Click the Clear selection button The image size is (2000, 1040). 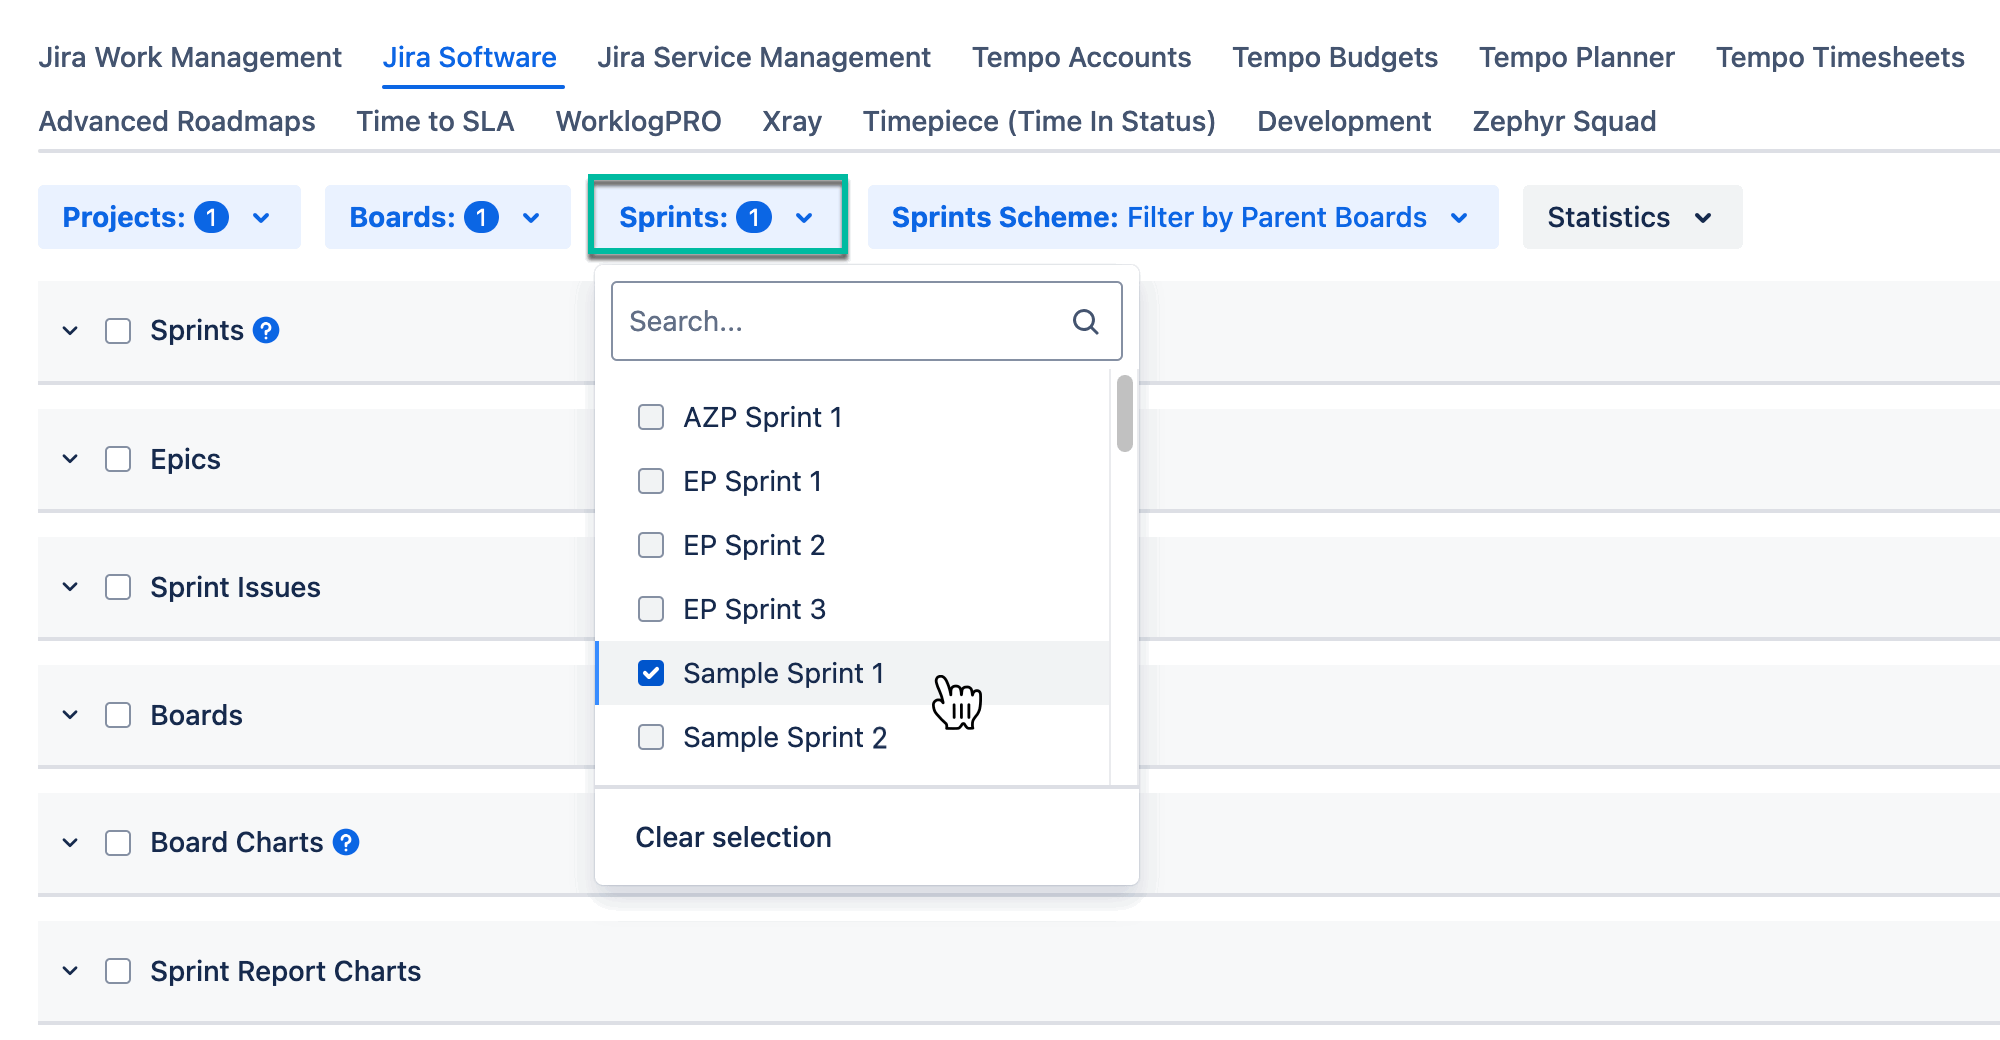pyautogui.click(x=733, y=837)
